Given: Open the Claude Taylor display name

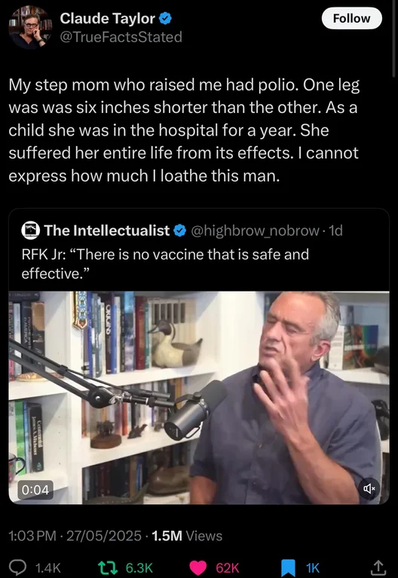Looking at the screenshot, I should point(108,18).
